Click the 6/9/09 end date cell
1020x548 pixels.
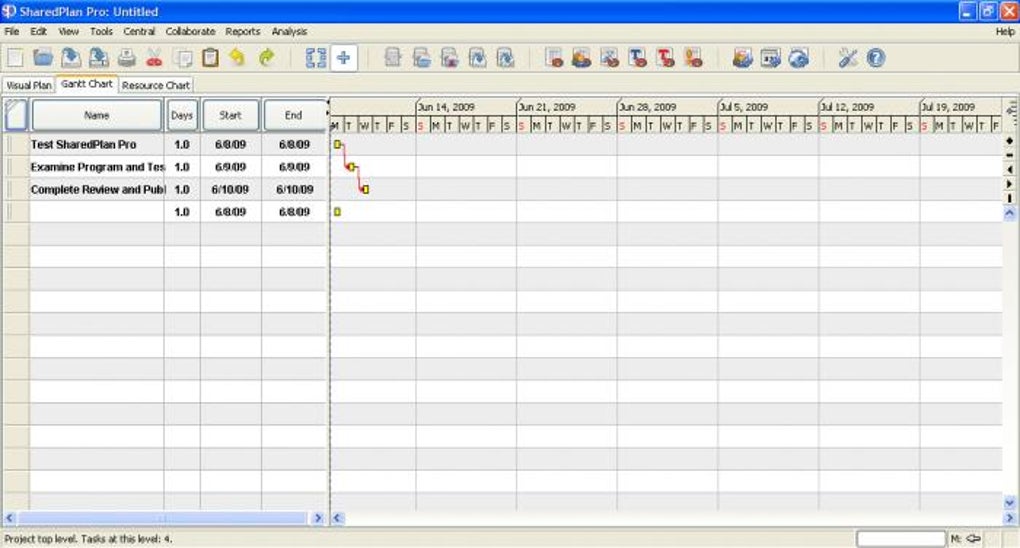294,167
